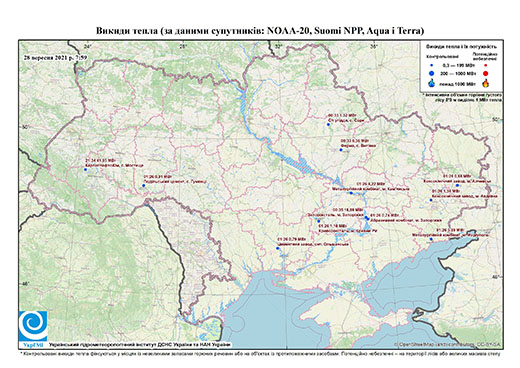Select the large red circle legend marker
The width and height of the screenshot is (520, 368).
pyautogui.click(x=486, y=74)
